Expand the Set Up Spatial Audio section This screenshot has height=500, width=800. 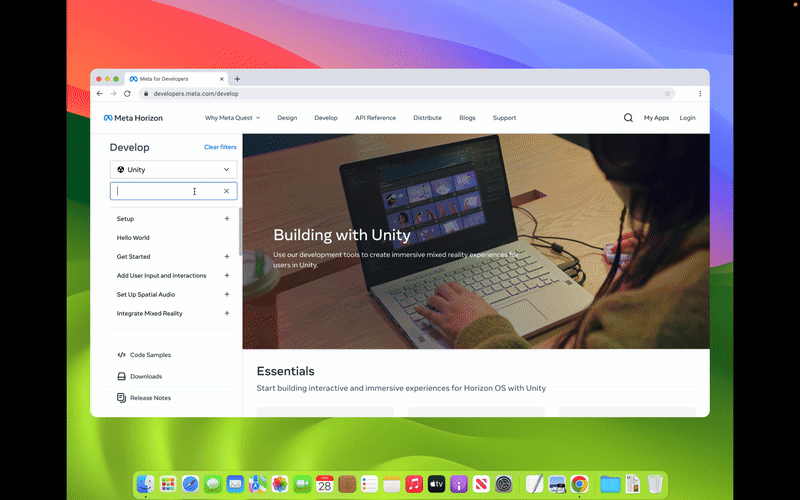coord(227,294)
